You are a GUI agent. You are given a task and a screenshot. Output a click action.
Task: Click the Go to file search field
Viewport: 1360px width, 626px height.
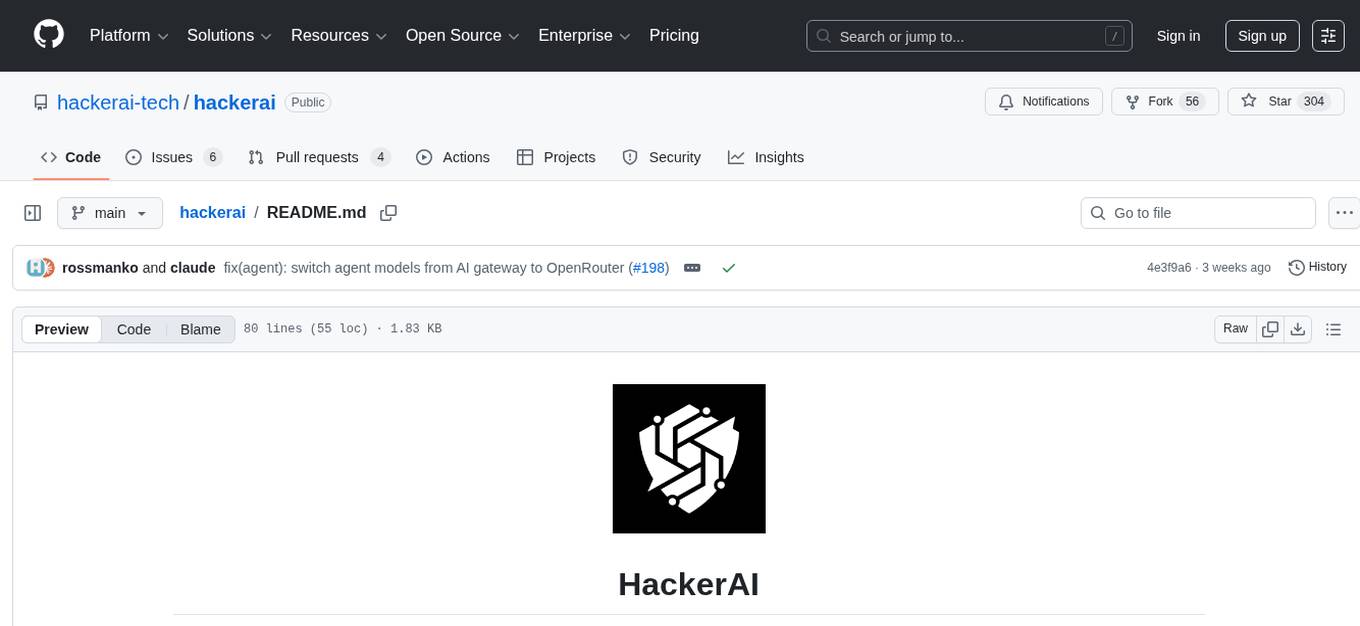(x=1197, y=212)
